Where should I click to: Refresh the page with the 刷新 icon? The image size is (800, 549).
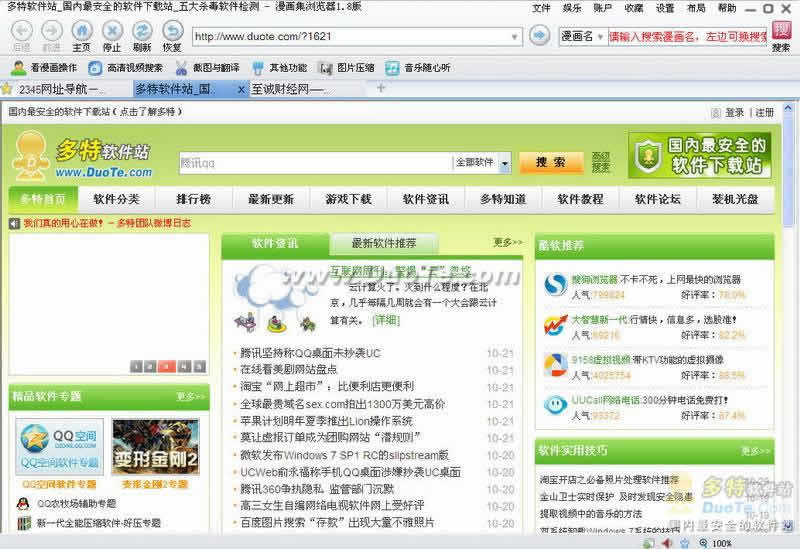click(x=142, y=32)
